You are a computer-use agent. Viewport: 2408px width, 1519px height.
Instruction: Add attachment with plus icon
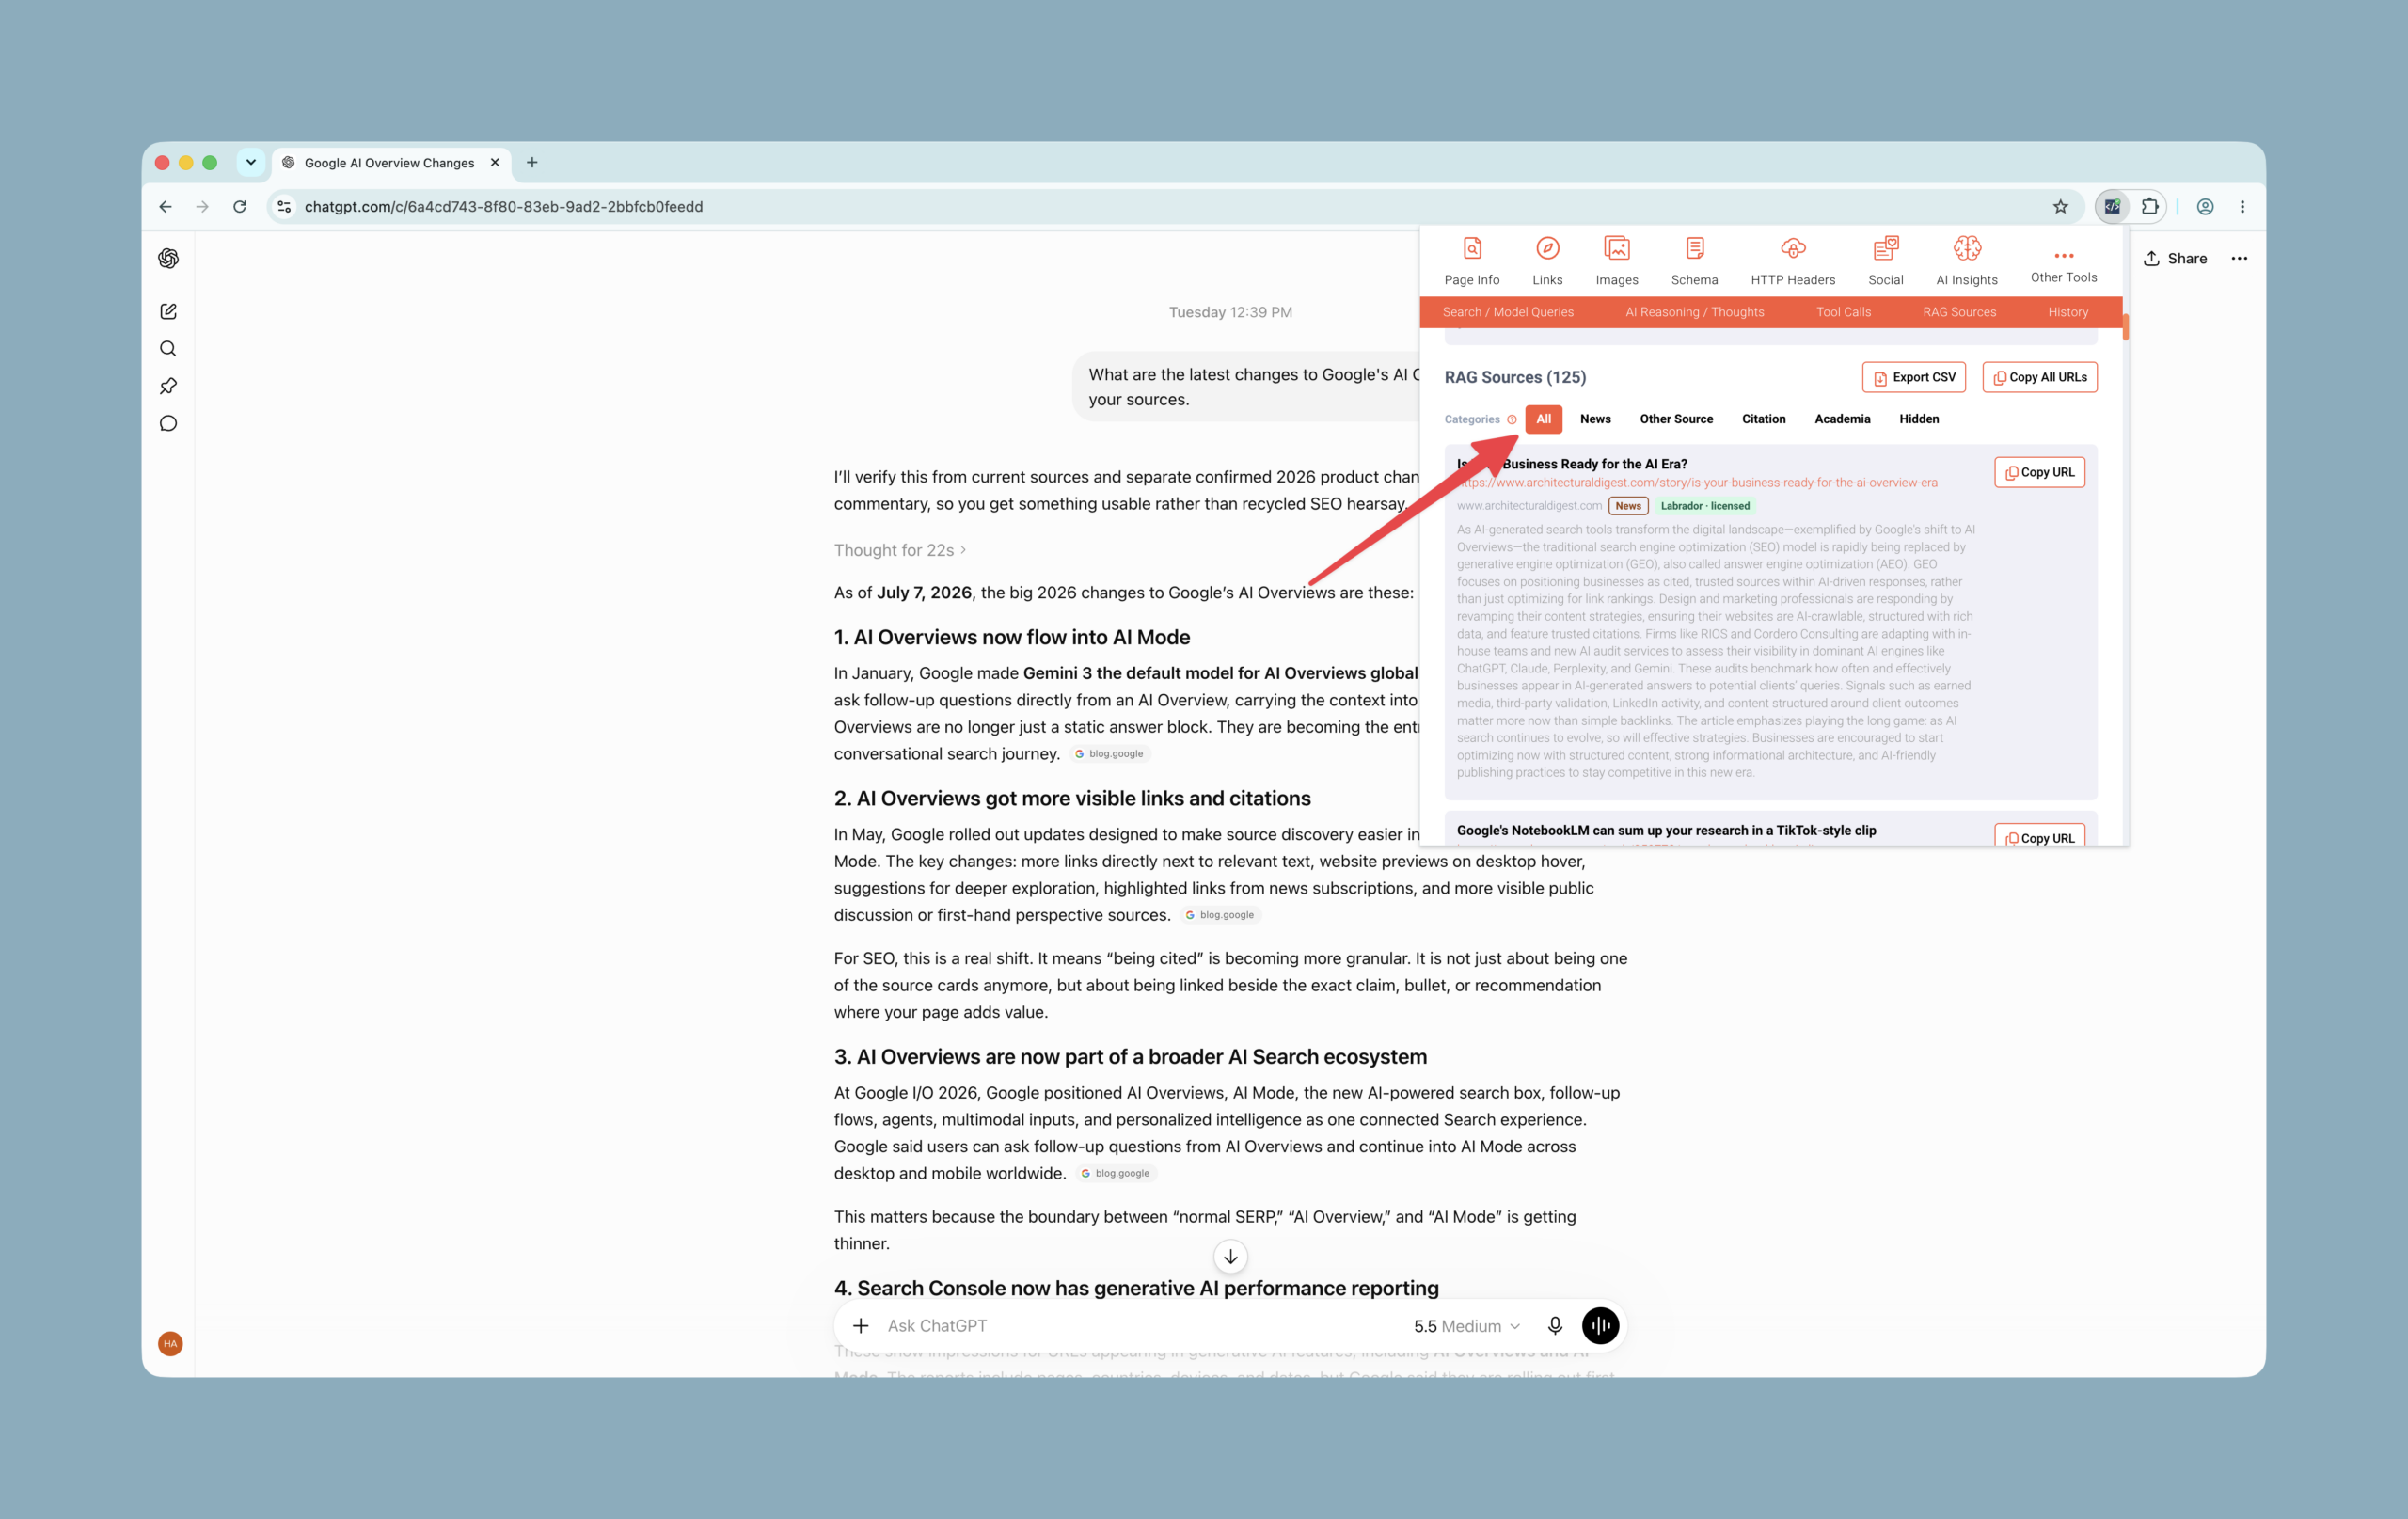click(861, 1325)
